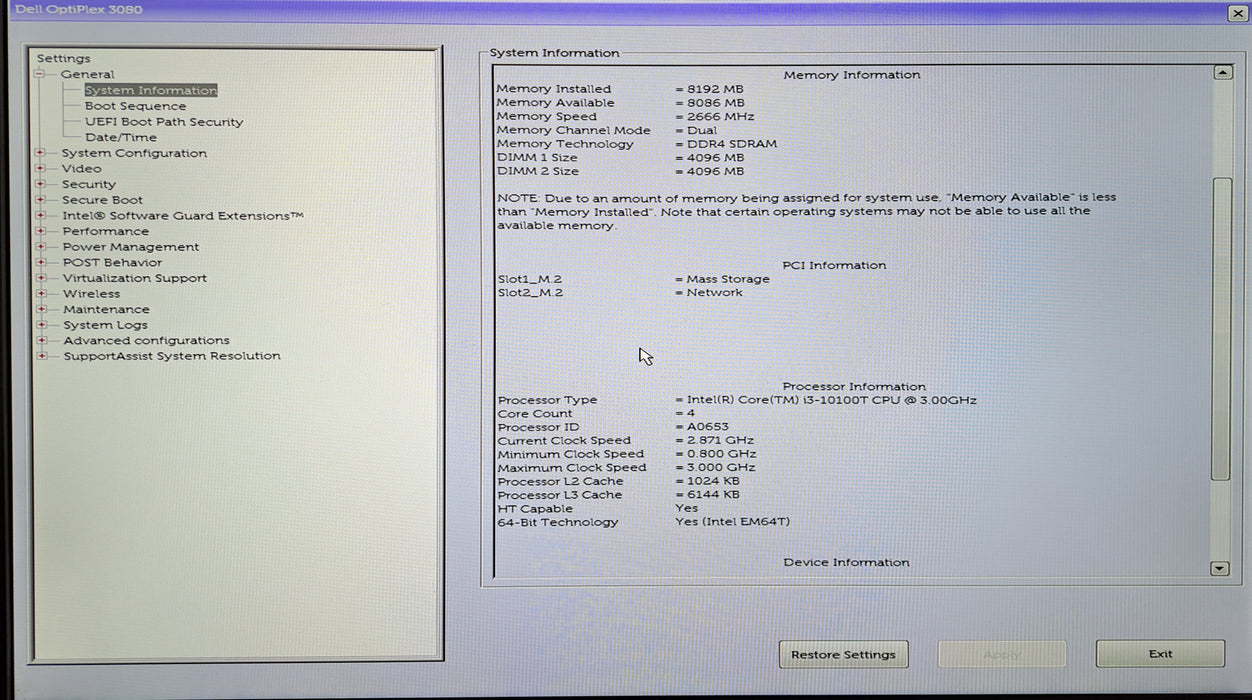Click the Restore Settings button
This screenshot has width=1252, height=700.
[x=843, y=654]
